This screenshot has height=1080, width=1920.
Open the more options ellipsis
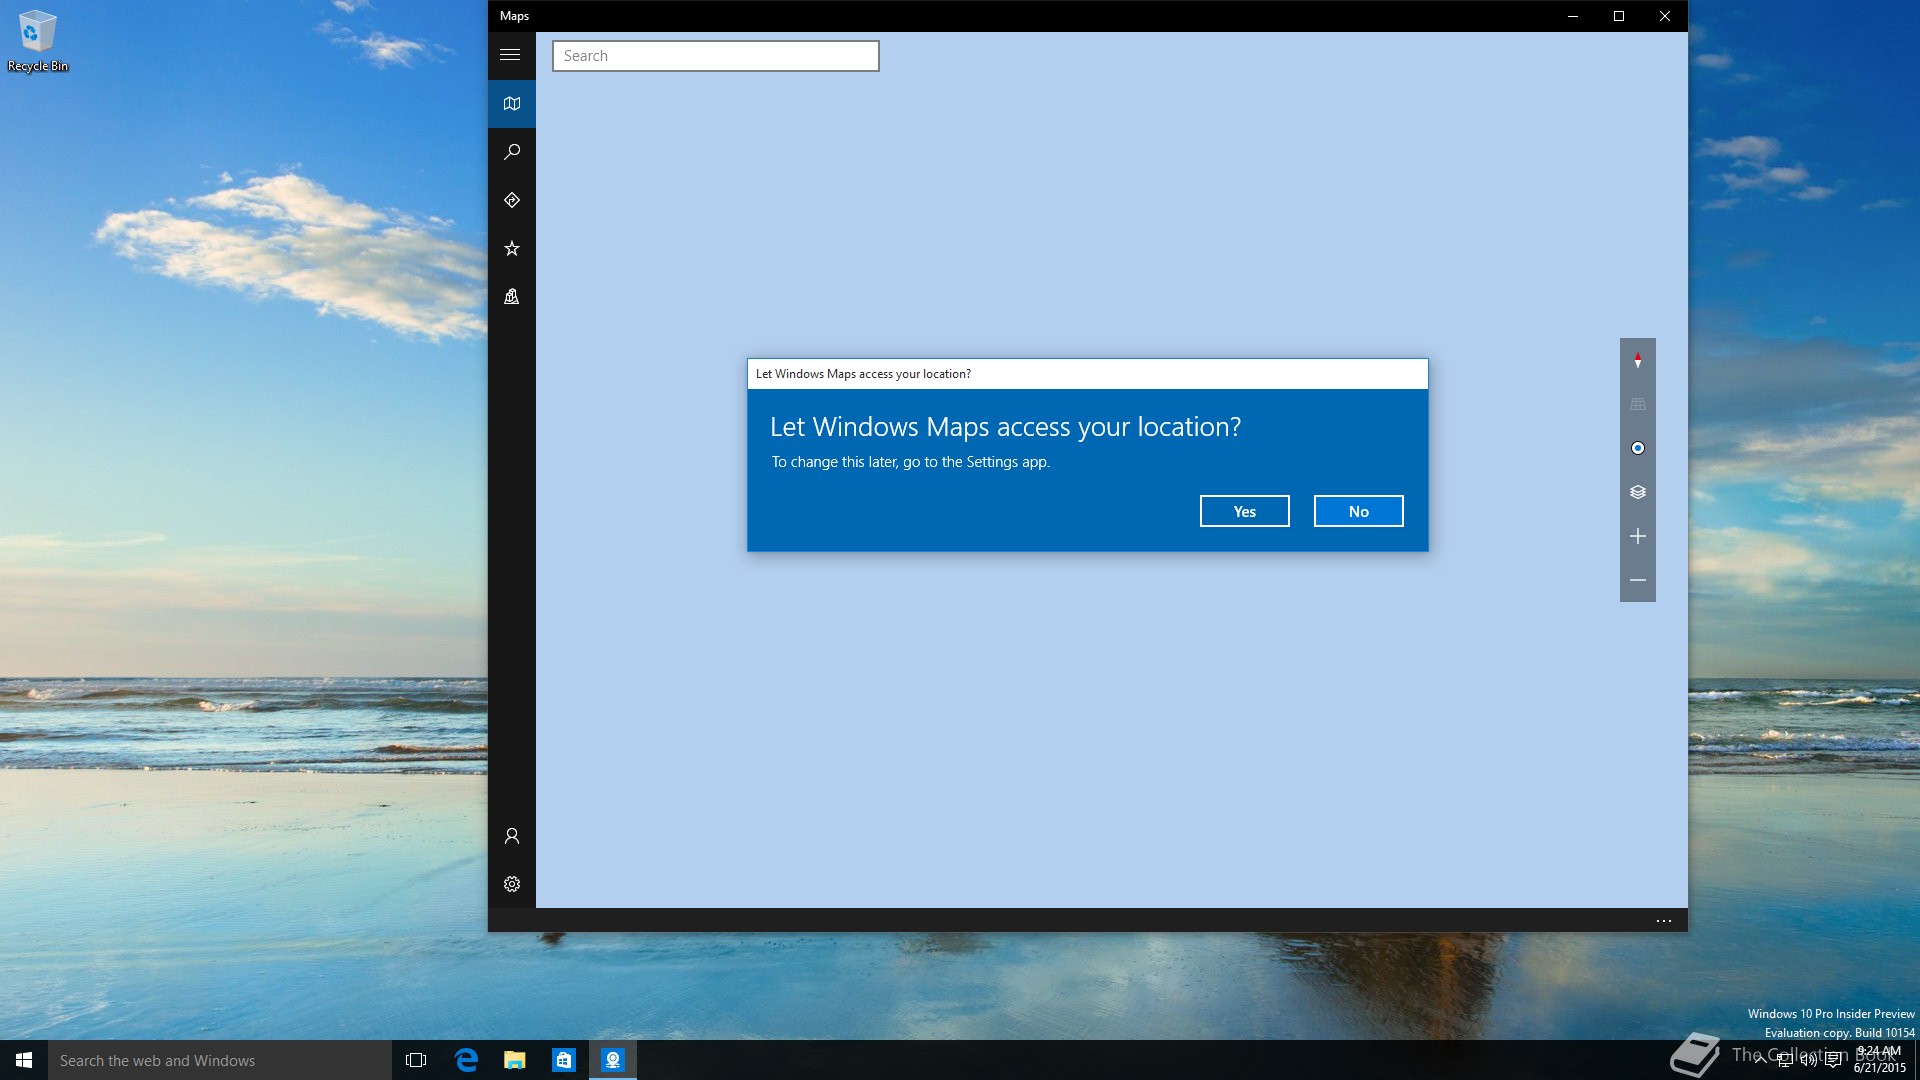1664,921
